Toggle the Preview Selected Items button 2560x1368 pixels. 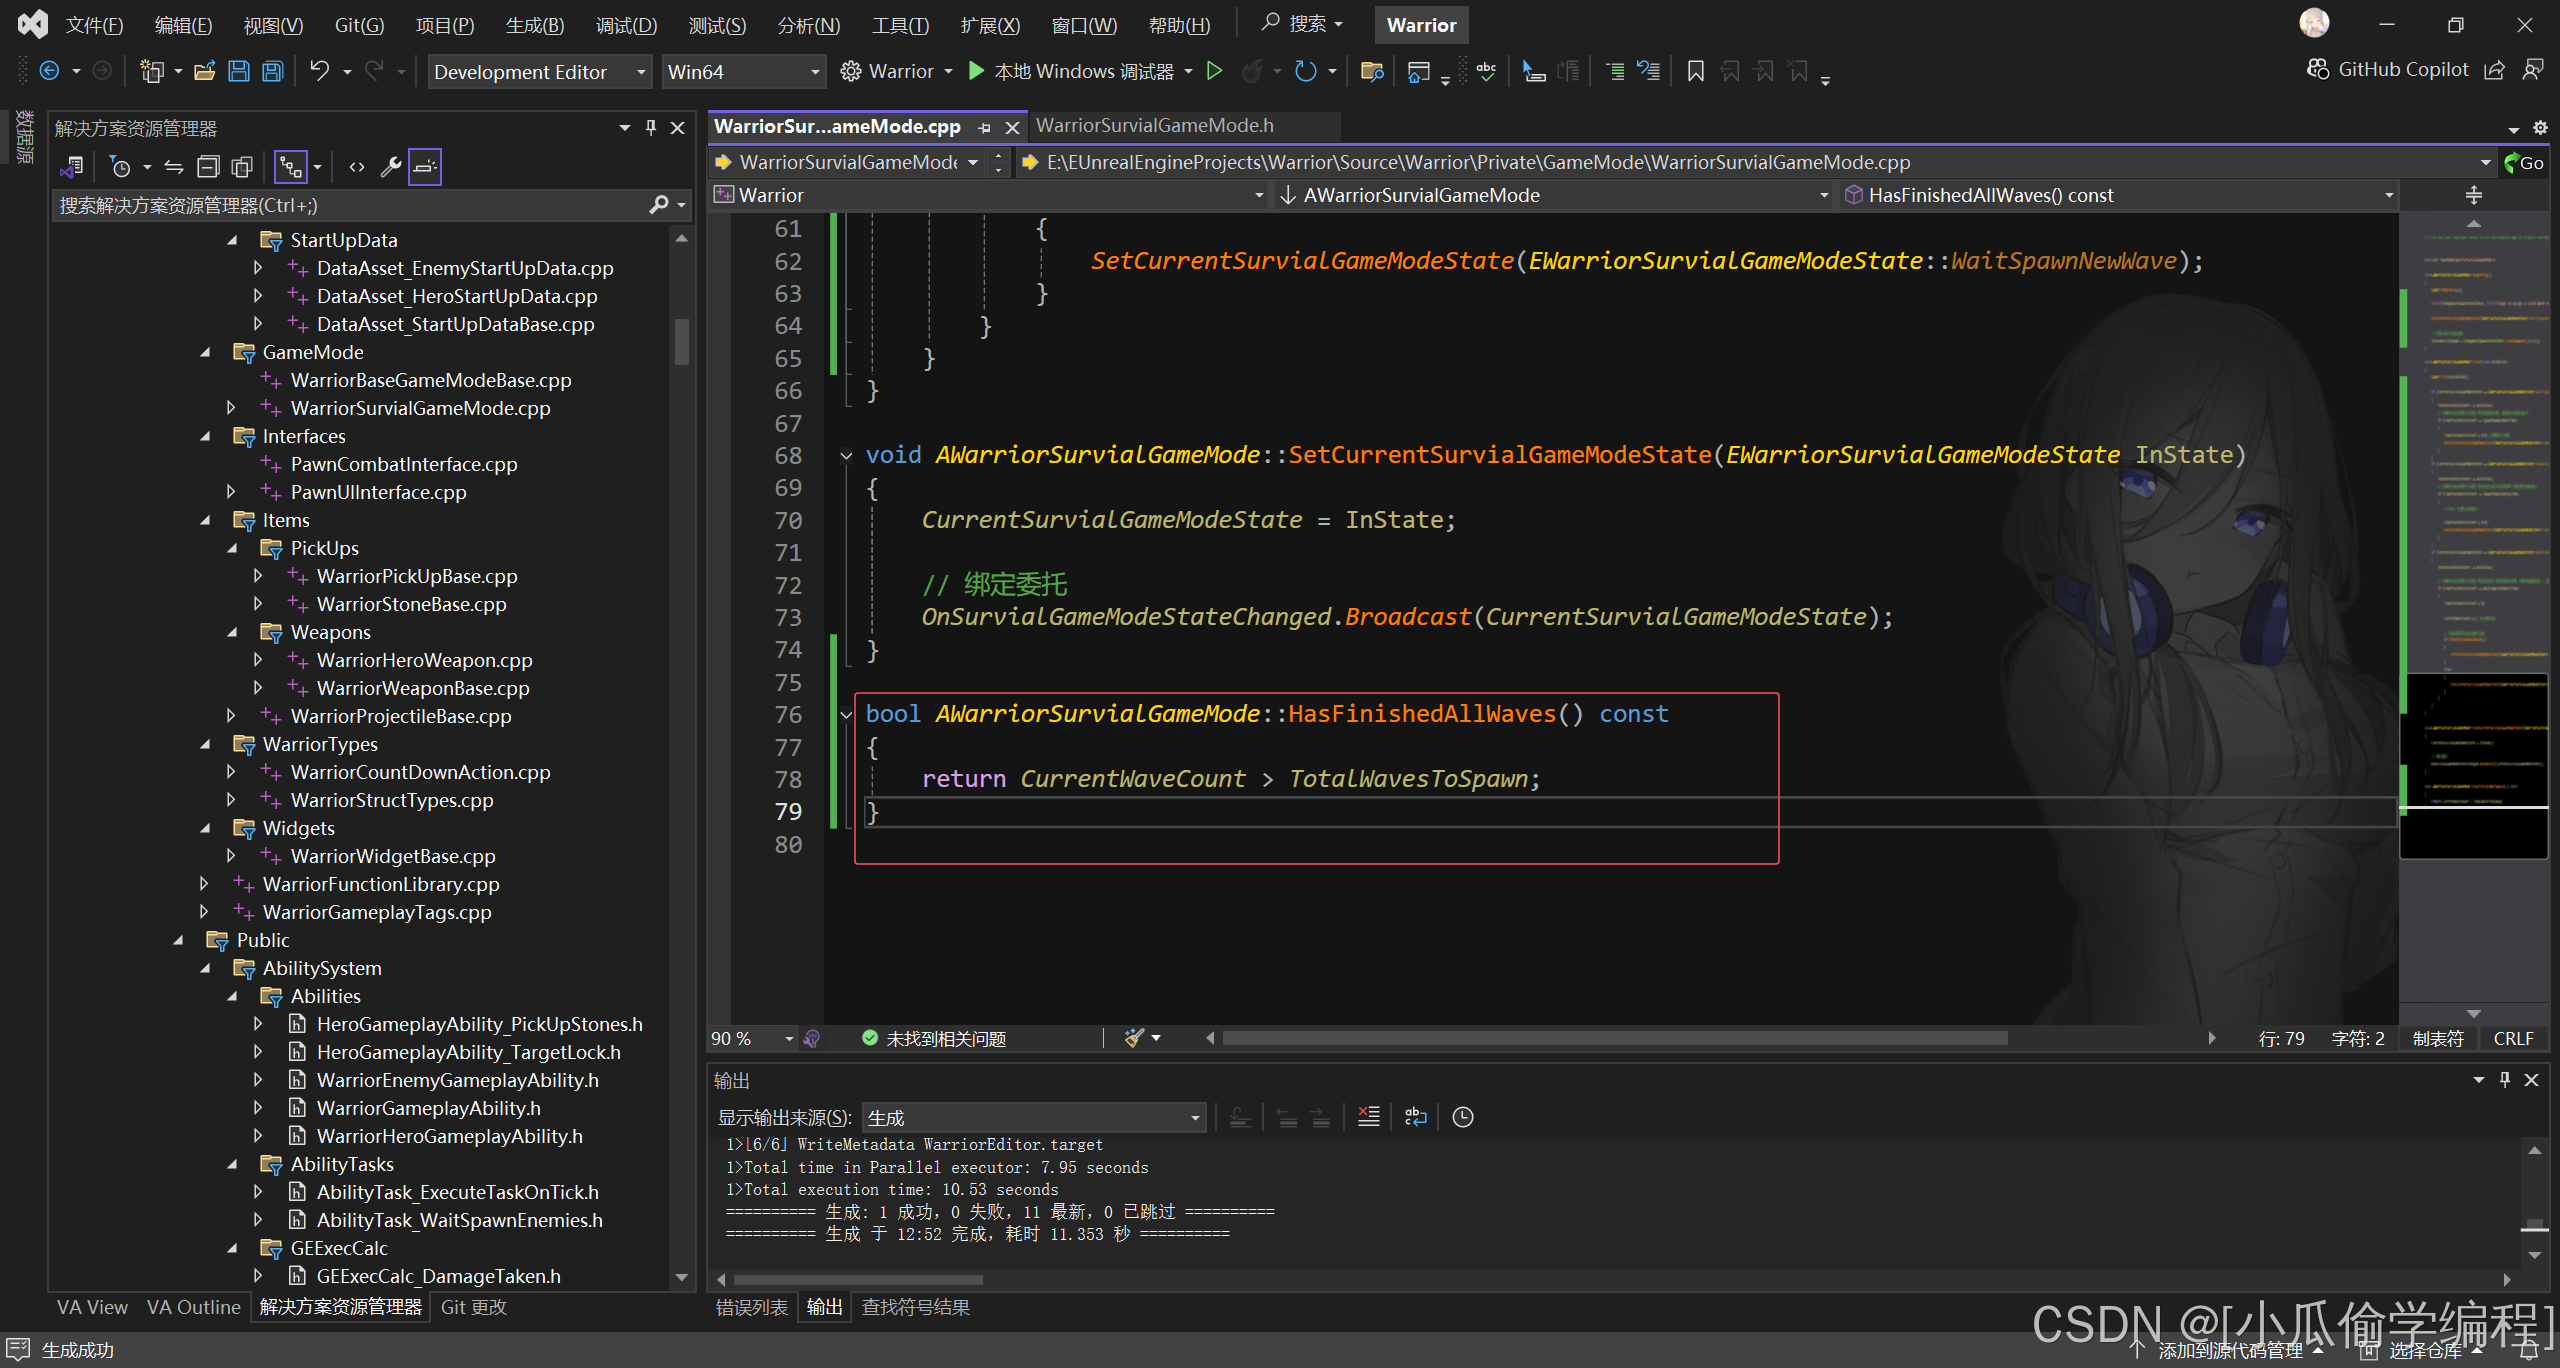click(x=425, y=167)
